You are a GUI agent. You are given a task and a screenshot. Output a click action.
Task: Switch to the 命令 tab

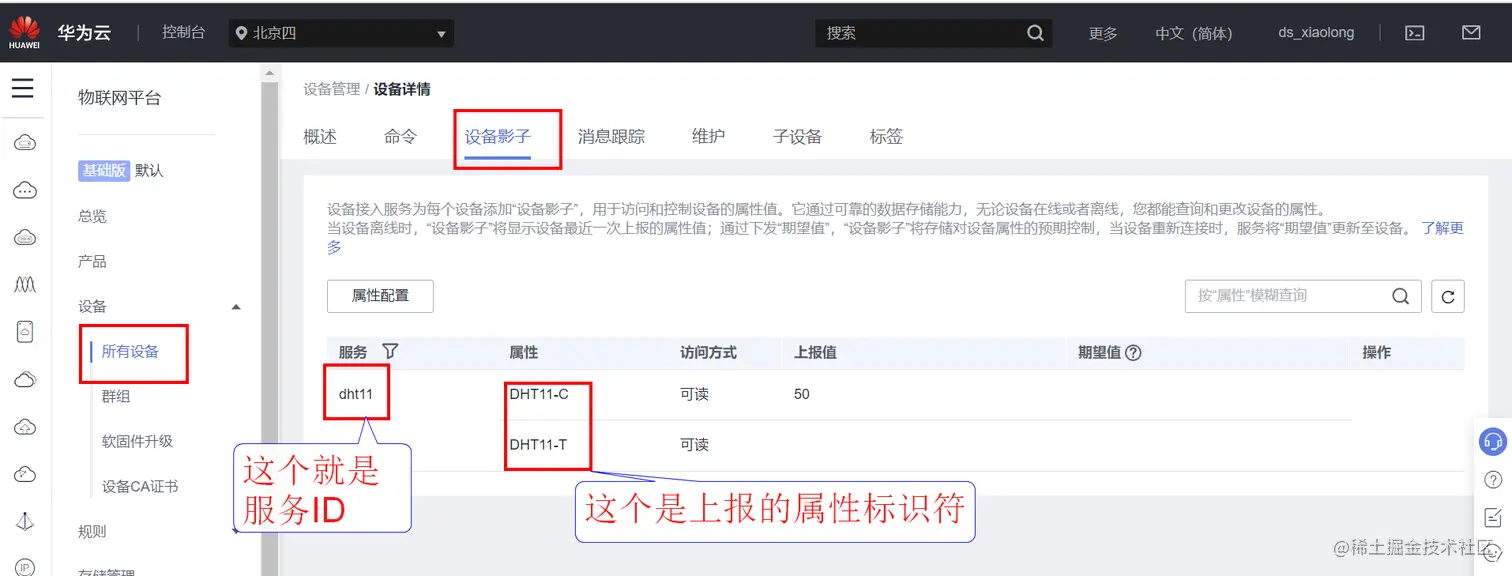point(400,137)
